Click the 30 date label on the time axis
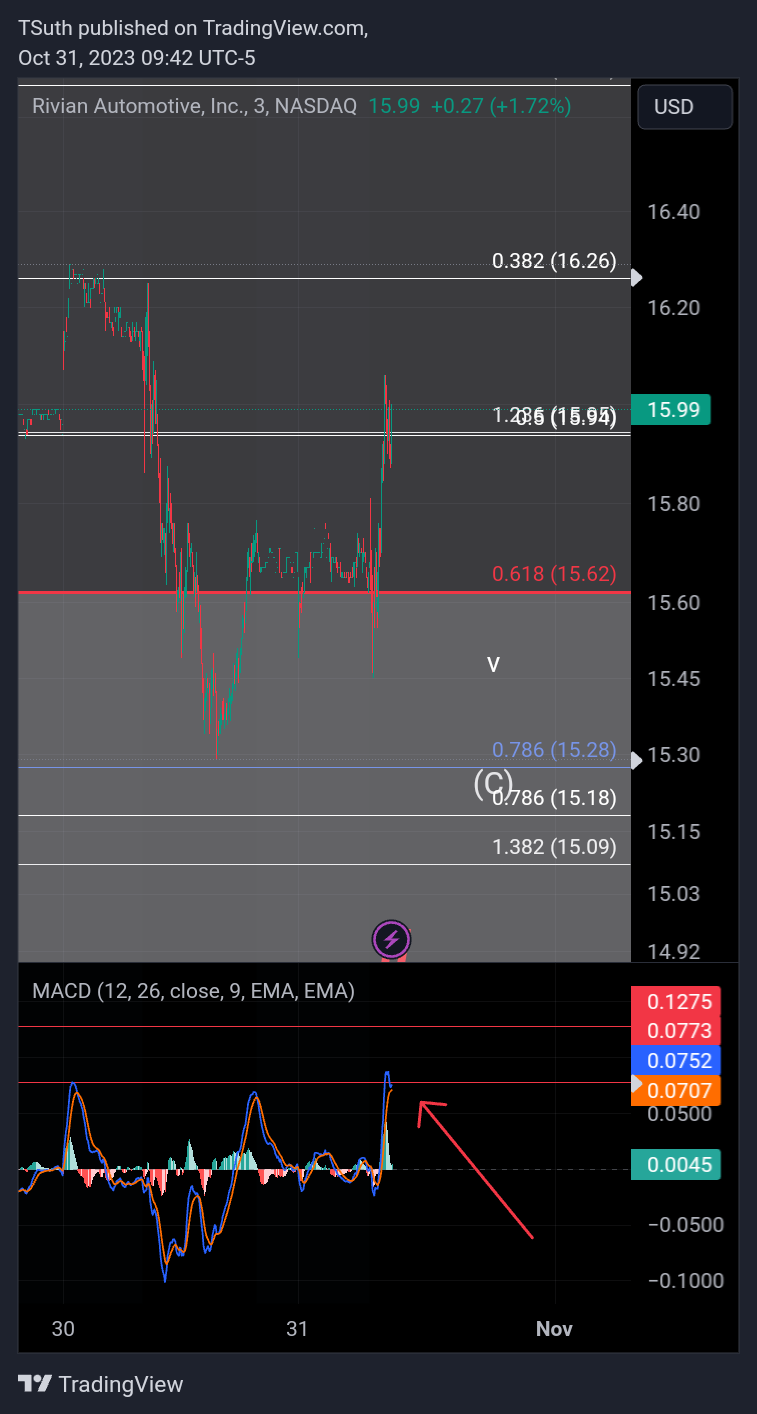 coord(63,1329)
